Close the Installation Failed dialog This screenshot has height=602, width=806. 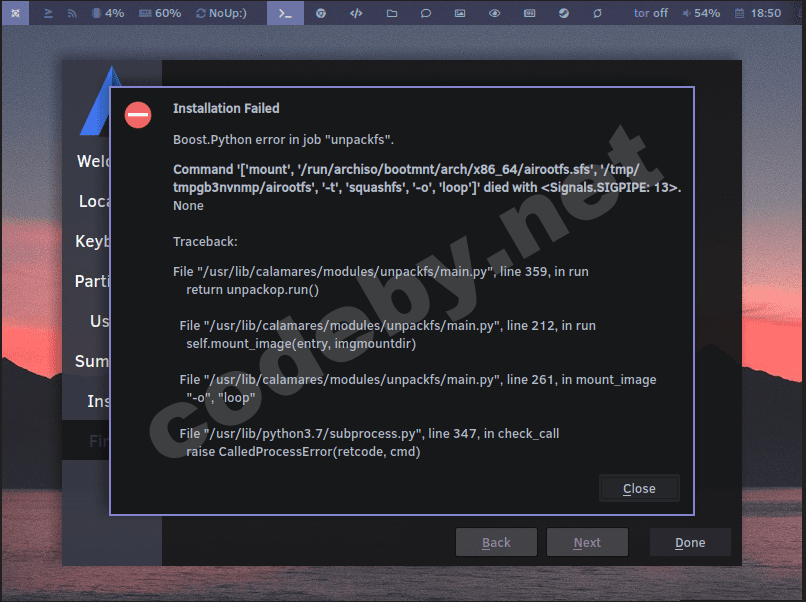(x=639, y=488)
